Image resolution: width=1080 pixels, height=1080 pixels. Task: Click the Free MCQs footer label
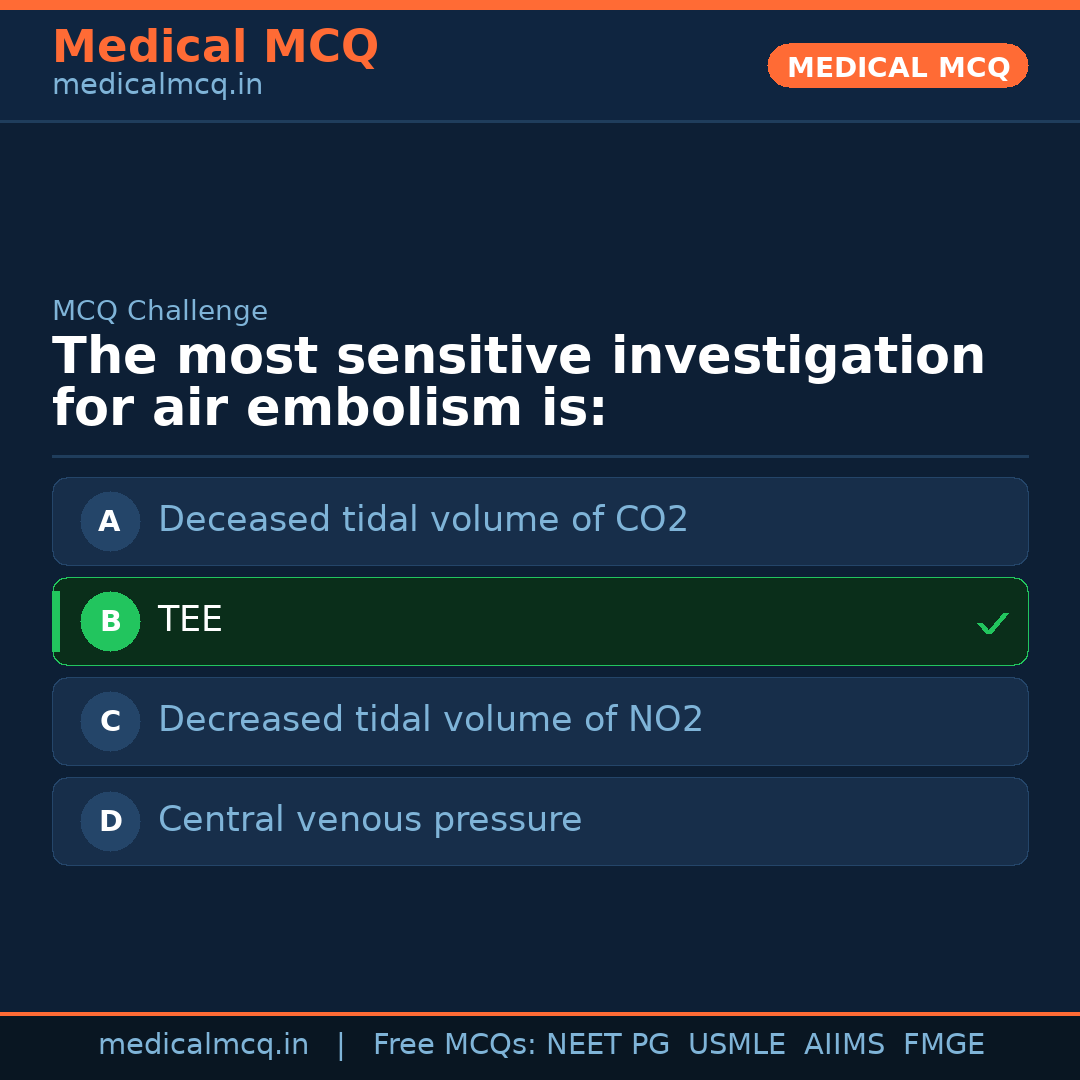coord(455,1045)
